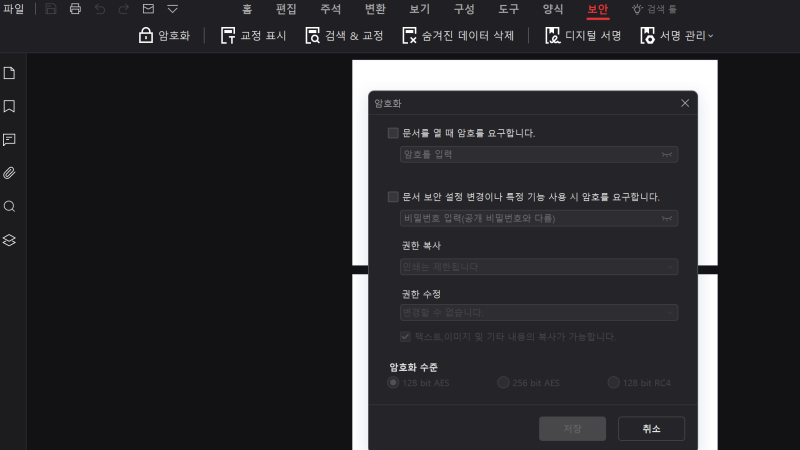Switch to the 양식 tab
The image size is (800, 450).
(x=553, y=9)
